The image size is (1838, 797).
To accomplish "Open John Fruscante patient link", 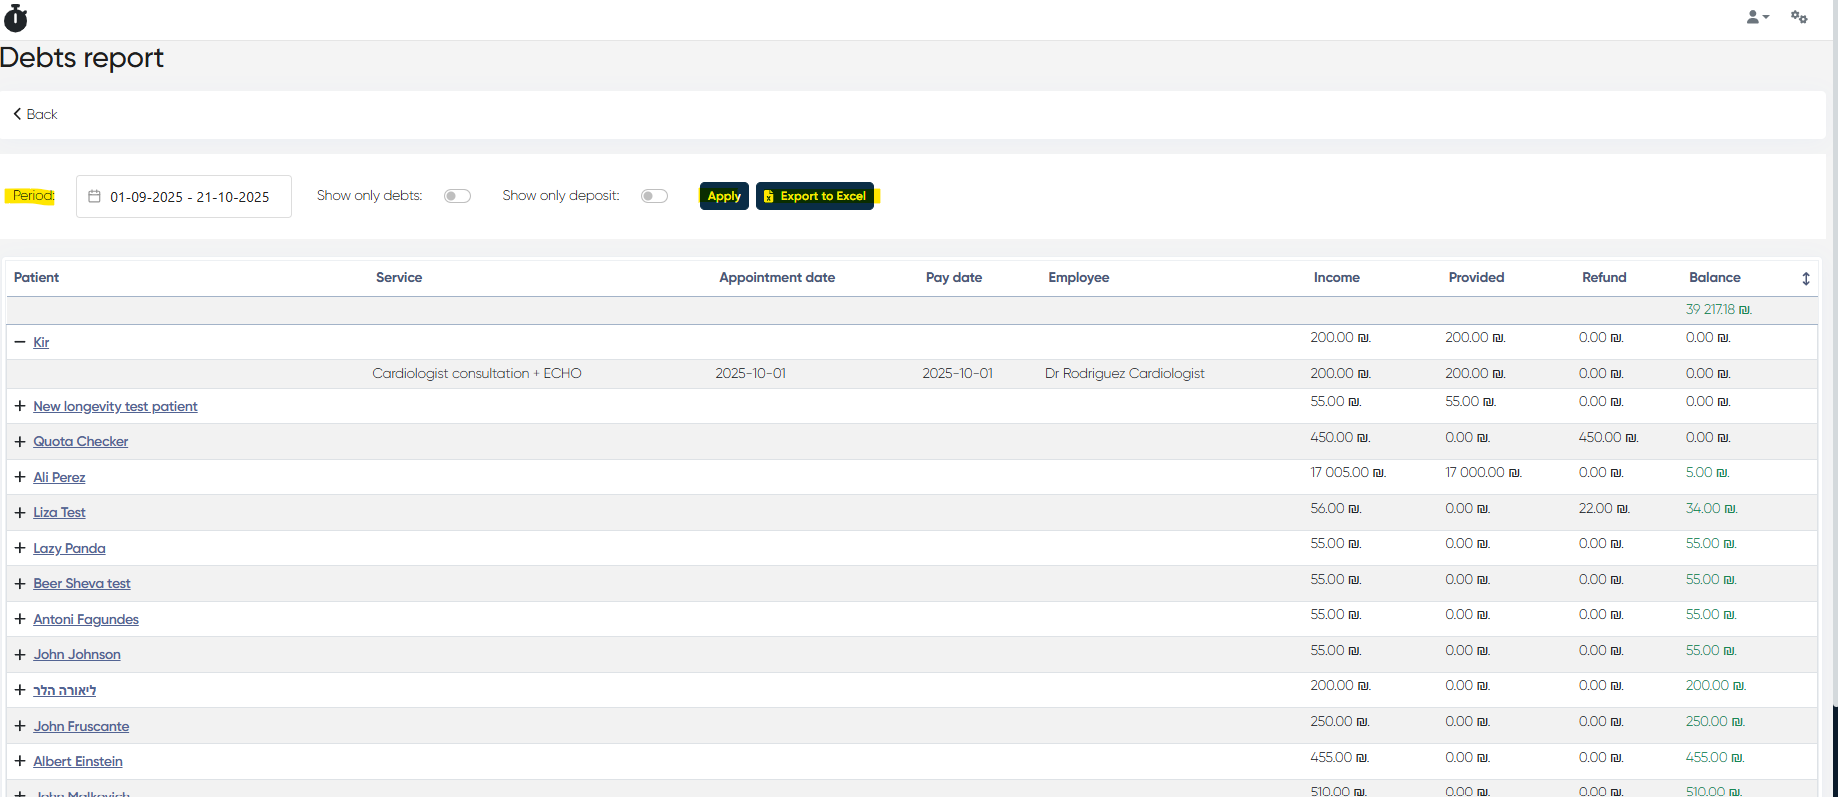I will point(81,727).
